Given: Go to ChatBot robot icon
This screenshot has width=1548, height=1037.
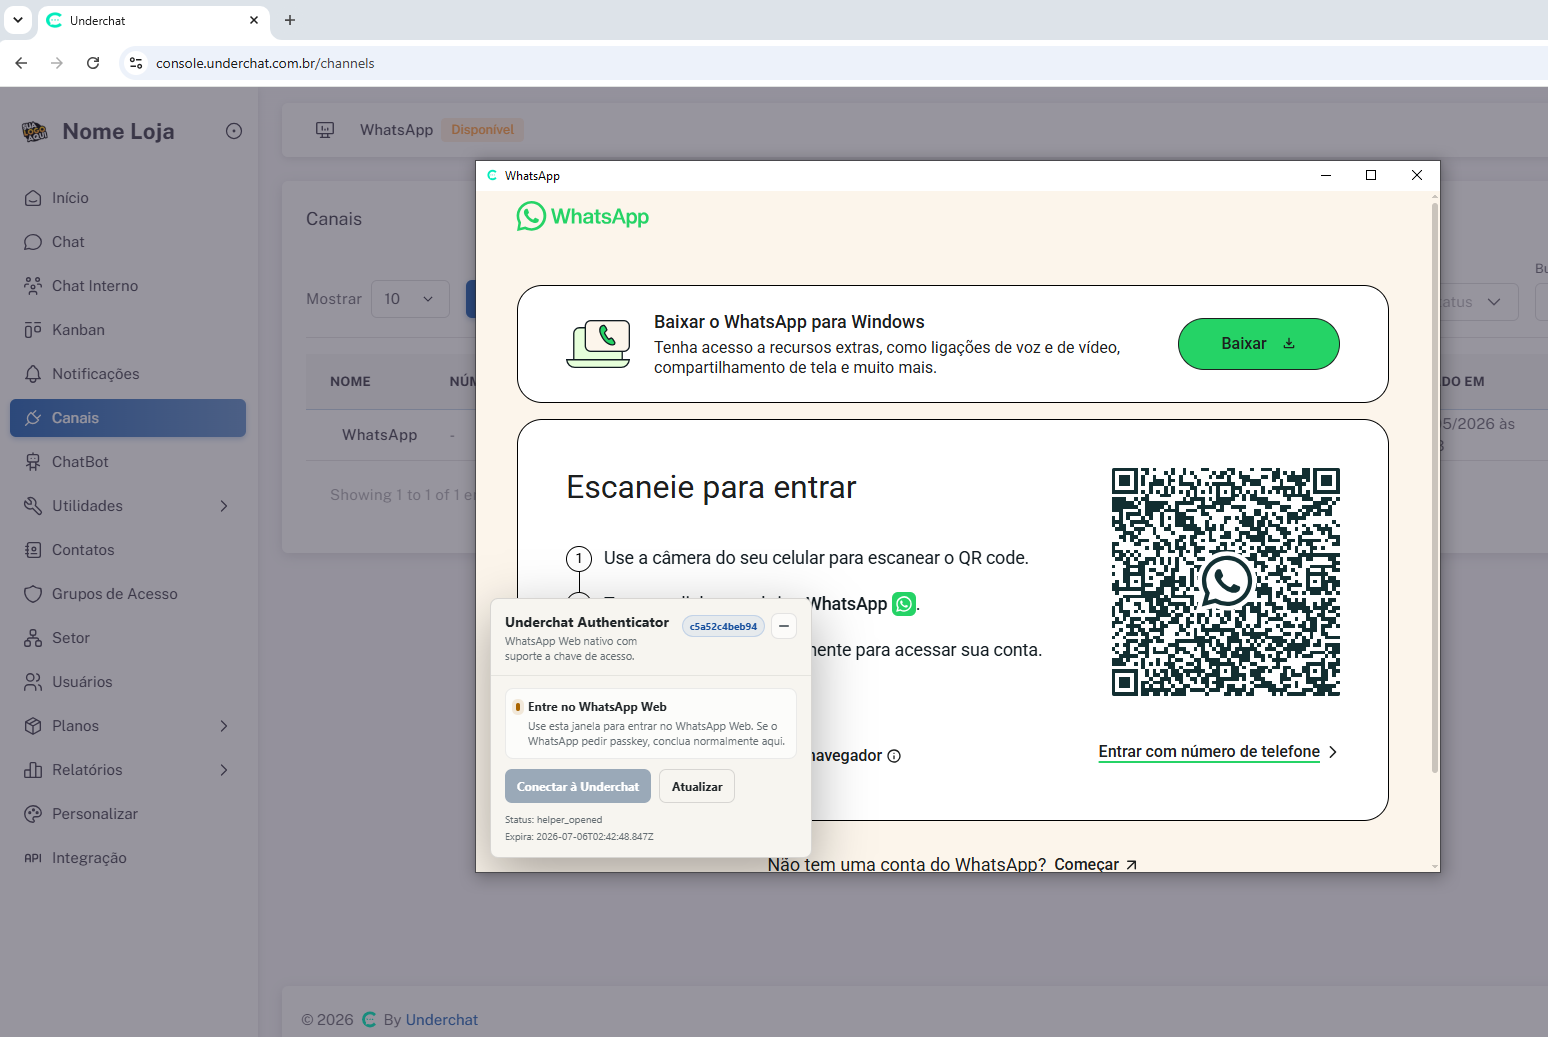Looking at the screenshot, I should pos(33,462).
